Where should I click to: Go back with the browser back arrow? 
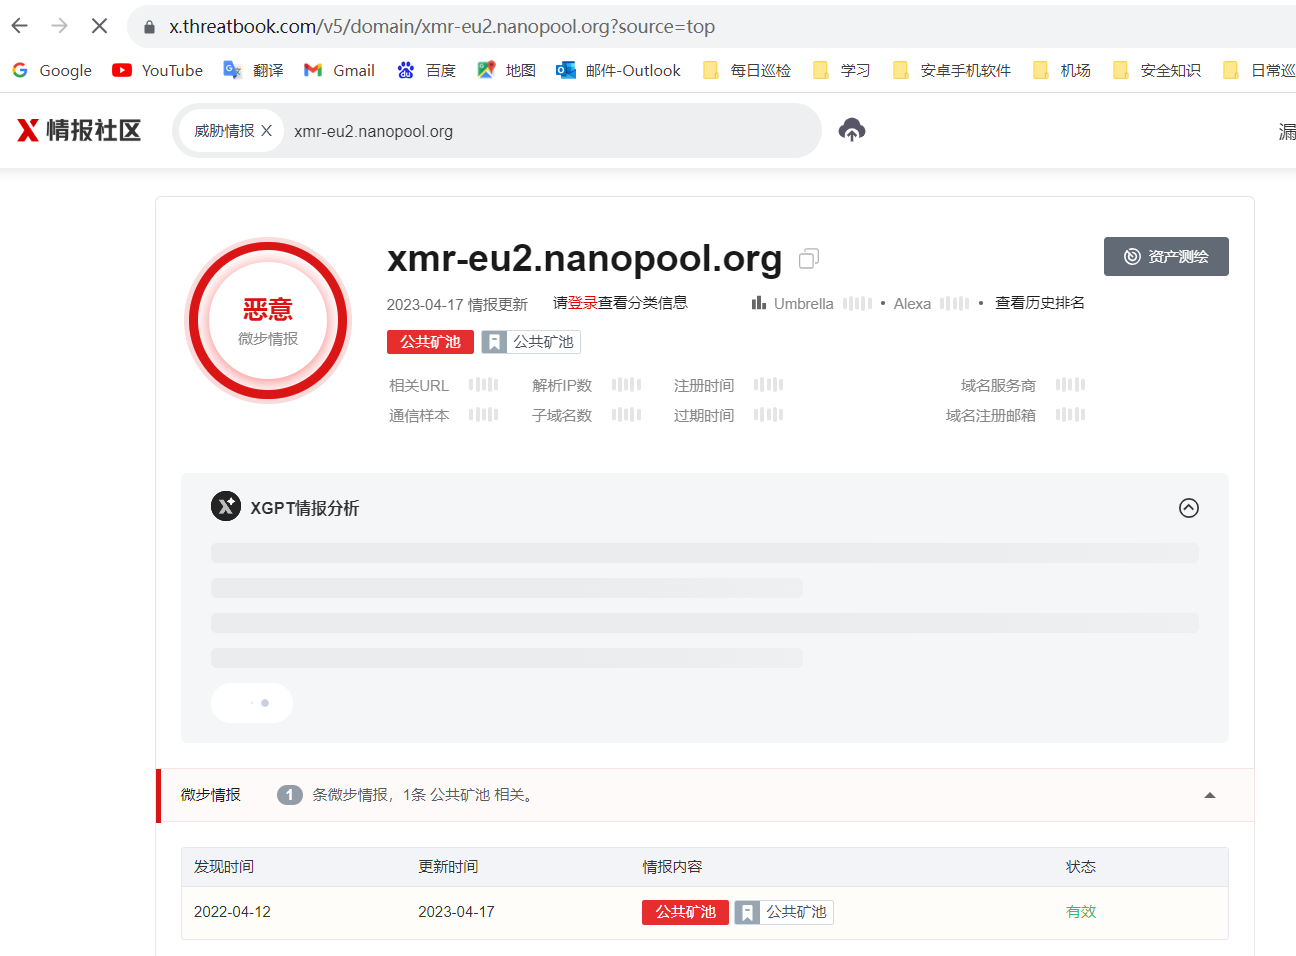[x=20, y=26]
